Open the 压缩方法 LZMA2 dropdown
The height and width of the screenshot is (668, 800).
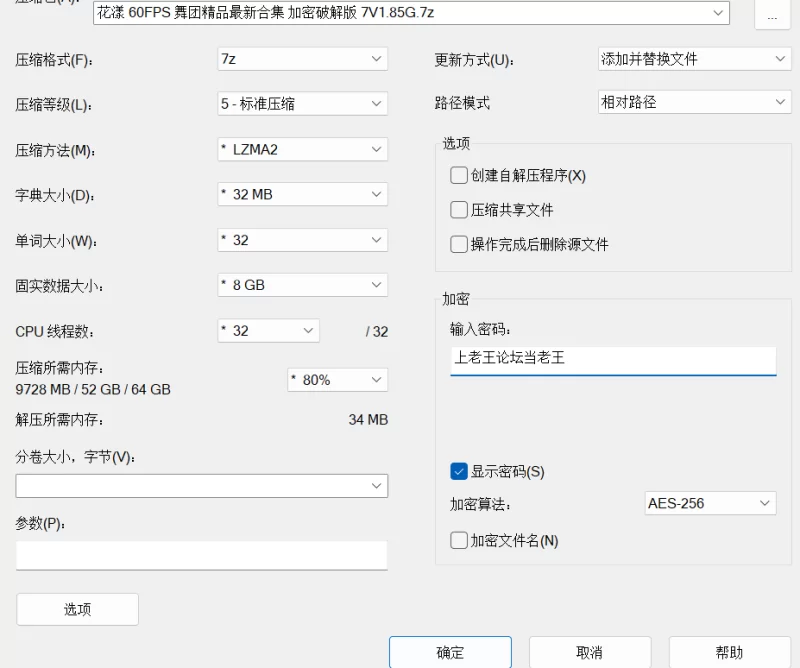click(x=303, y=150)
